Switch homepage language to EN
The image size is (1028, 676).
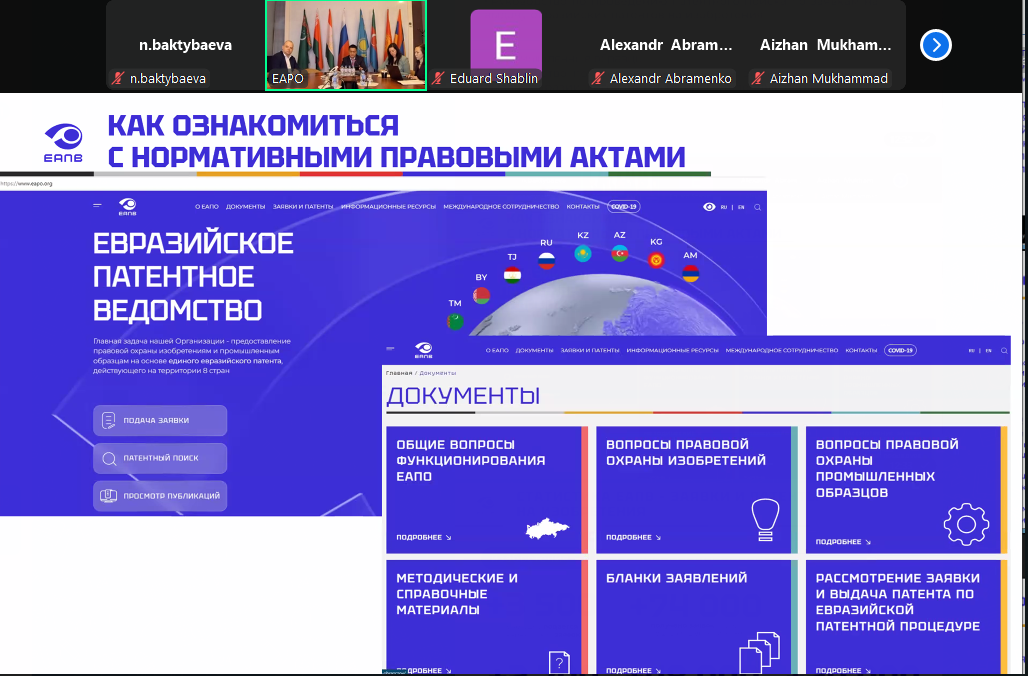[x=741, y=207]
